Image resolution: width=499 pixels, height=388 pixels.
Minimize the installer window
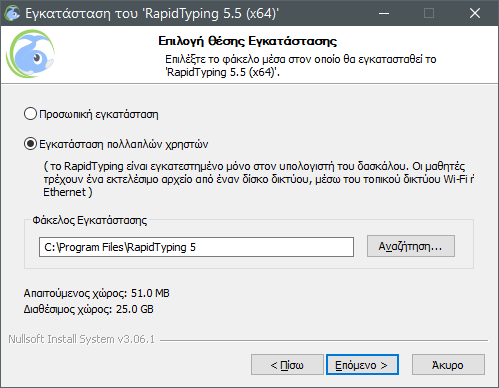click(384, 13)
